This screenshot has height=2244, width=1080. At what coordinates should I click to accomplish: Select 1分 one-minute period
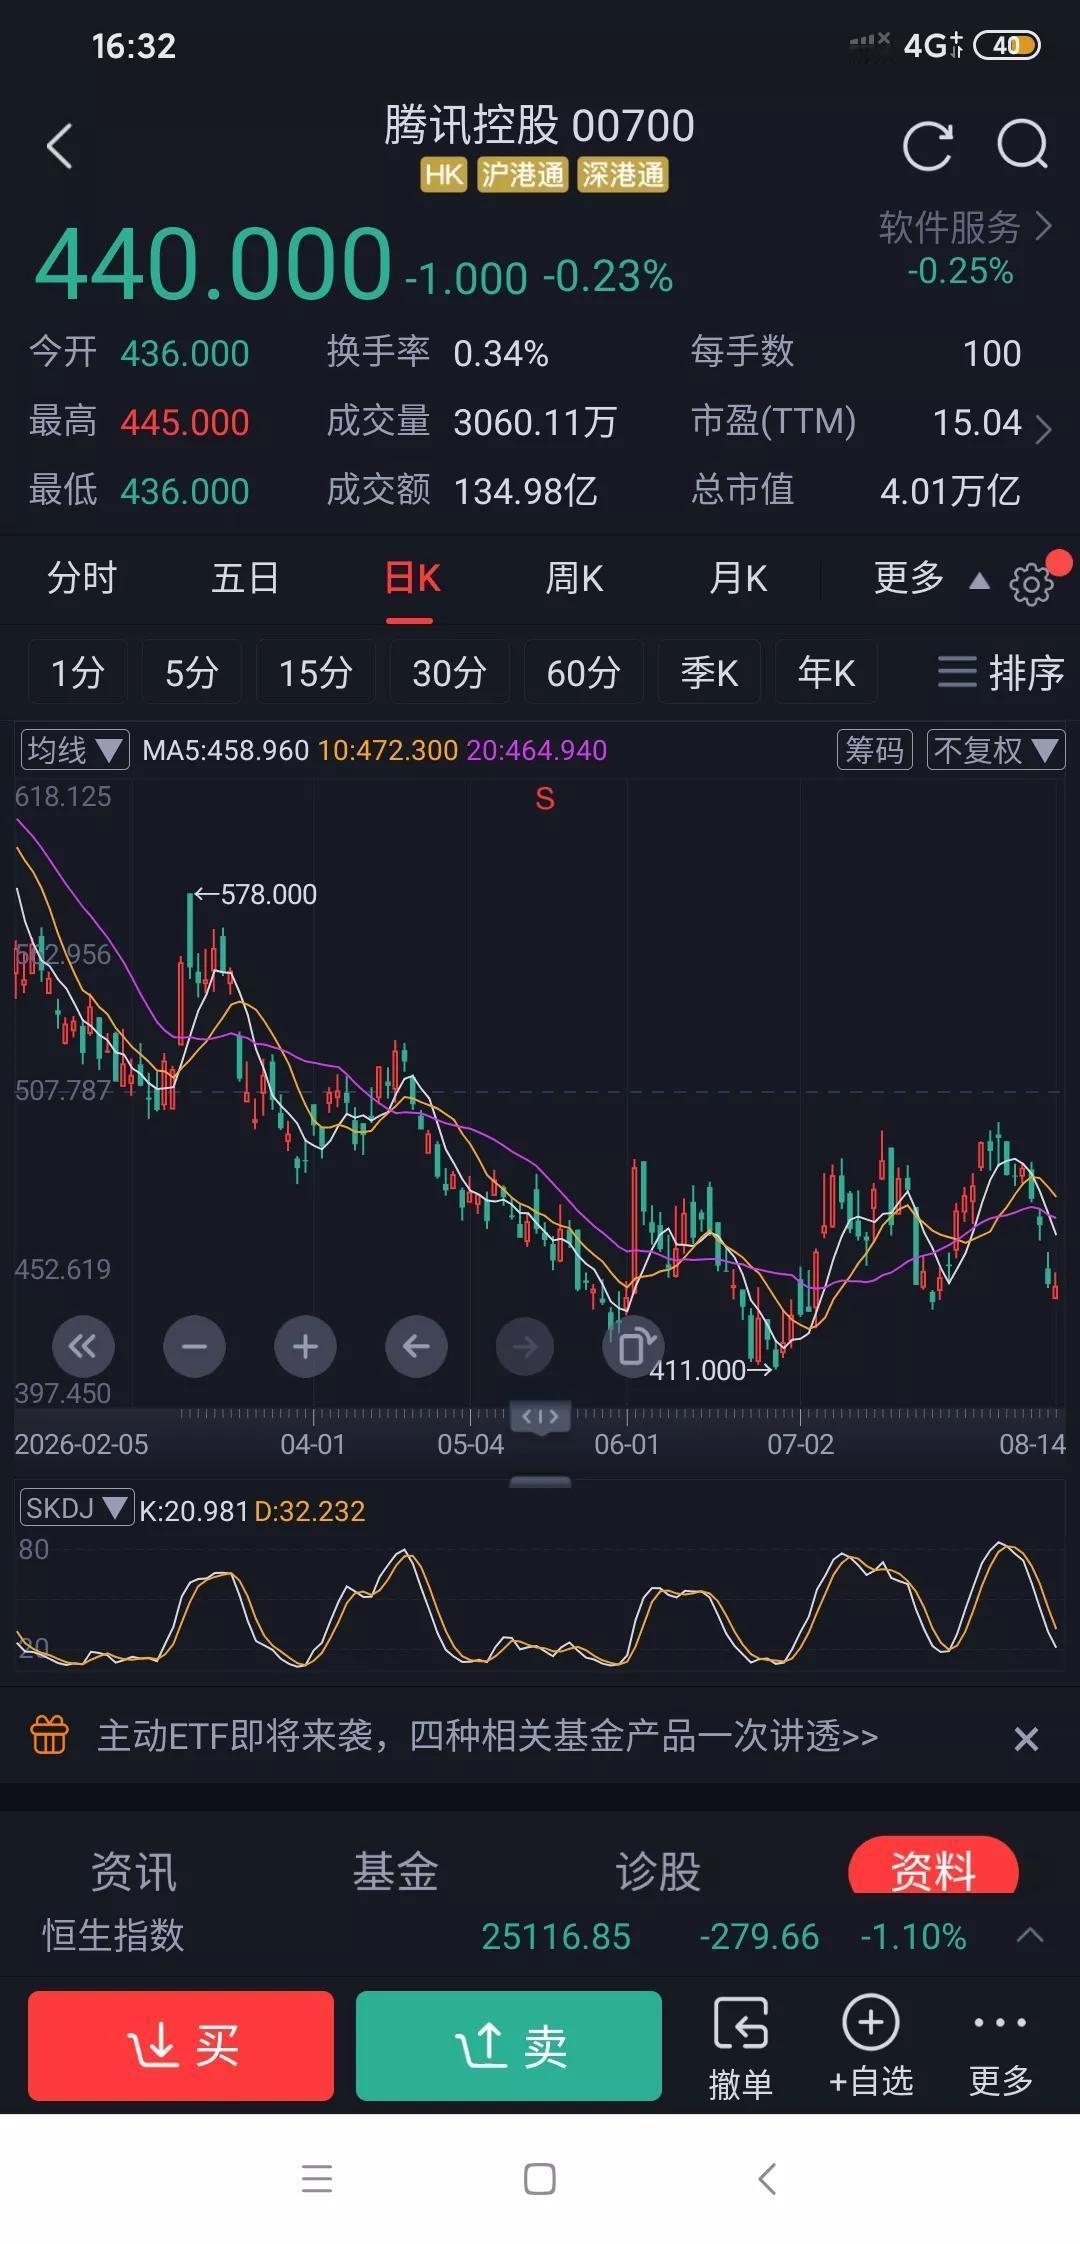pos(78,672)
